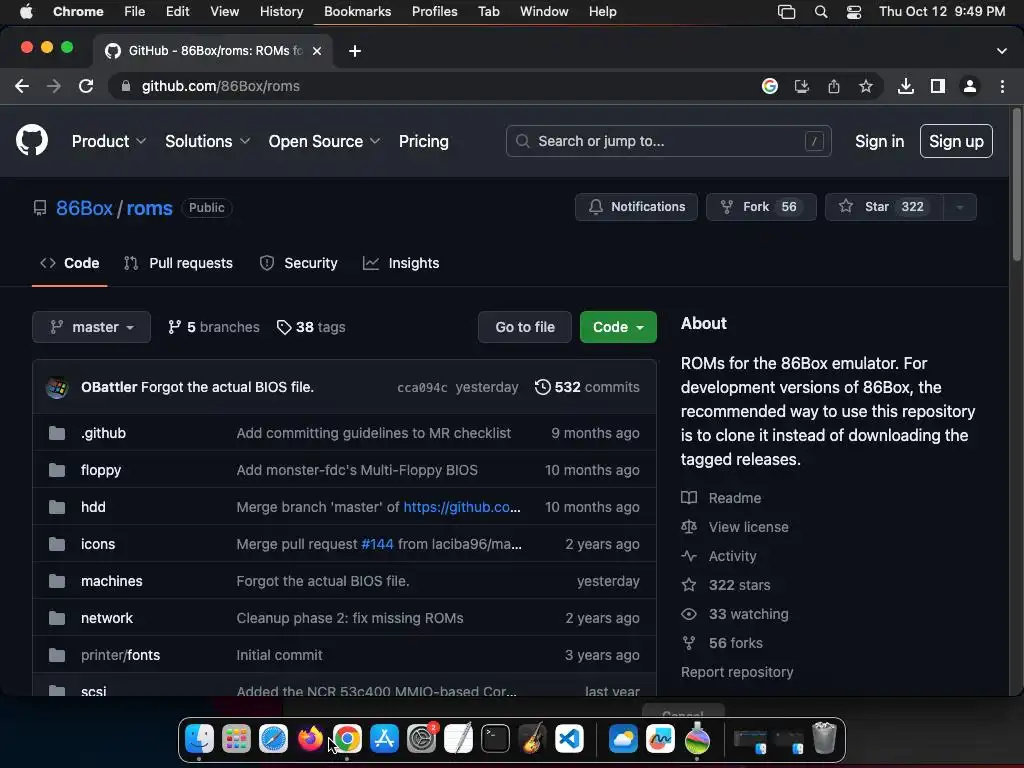1024x768 pixels.
Task: Star the repository with Star button
Action: click(x=884, y=207)
